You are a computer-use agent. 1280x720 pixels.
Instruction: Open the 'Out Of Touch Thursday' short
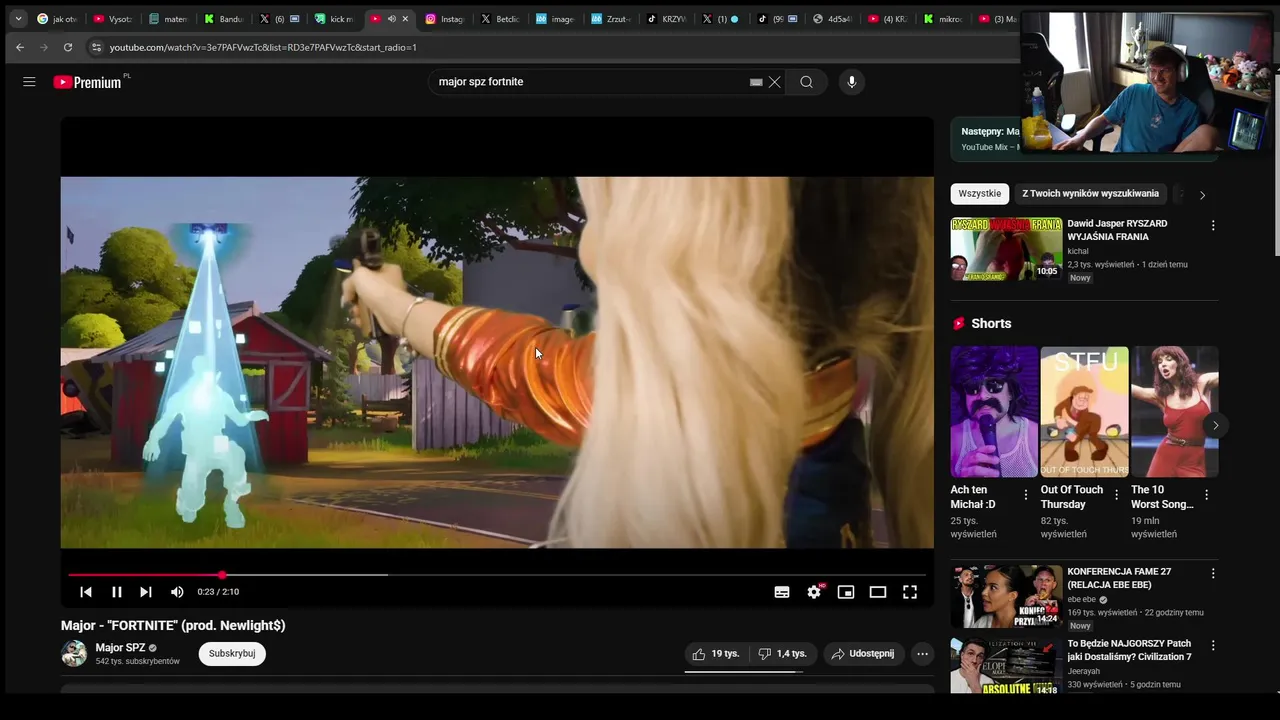coord(1084,412)
